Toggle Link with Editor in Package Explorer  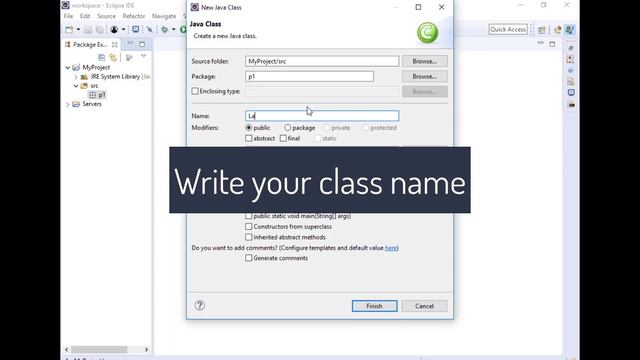(113, 58)
